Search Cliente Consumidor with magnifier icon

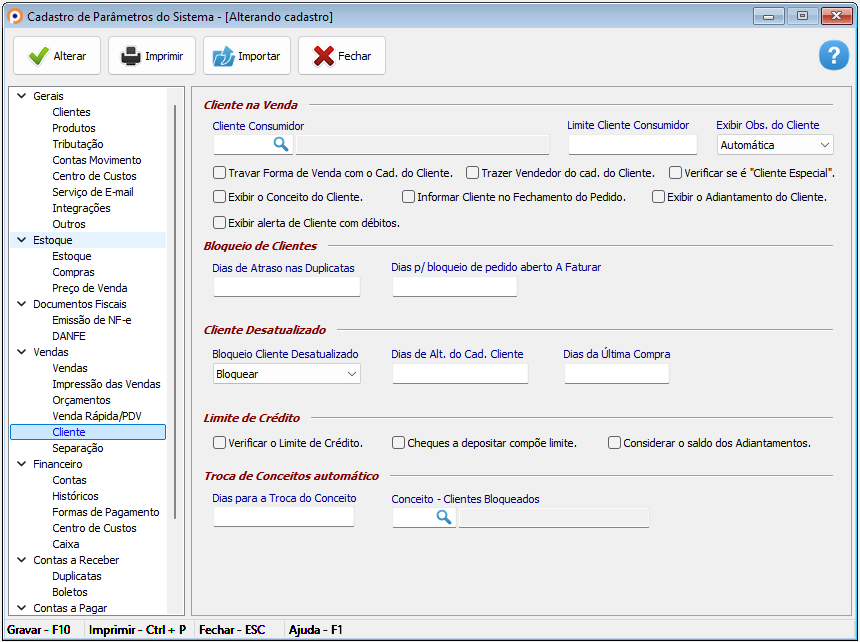[281, 145]
